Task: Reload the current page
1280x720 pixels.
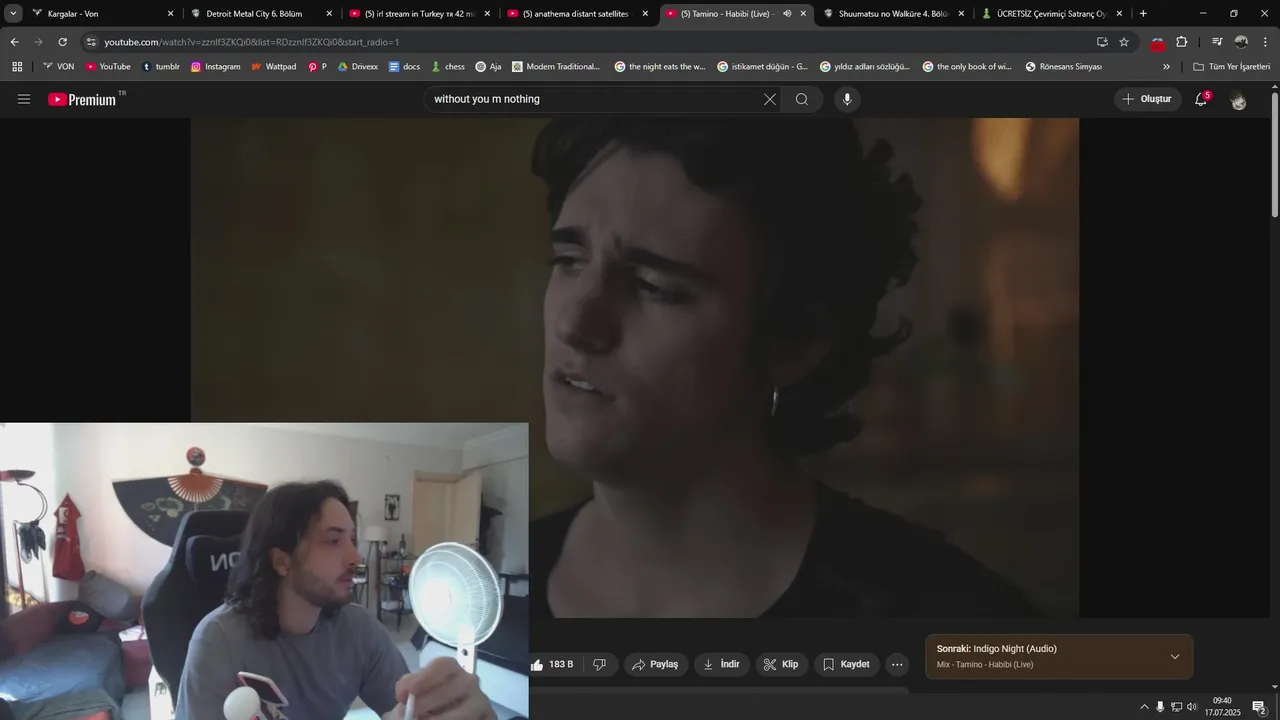Action: tap(62, 42)
